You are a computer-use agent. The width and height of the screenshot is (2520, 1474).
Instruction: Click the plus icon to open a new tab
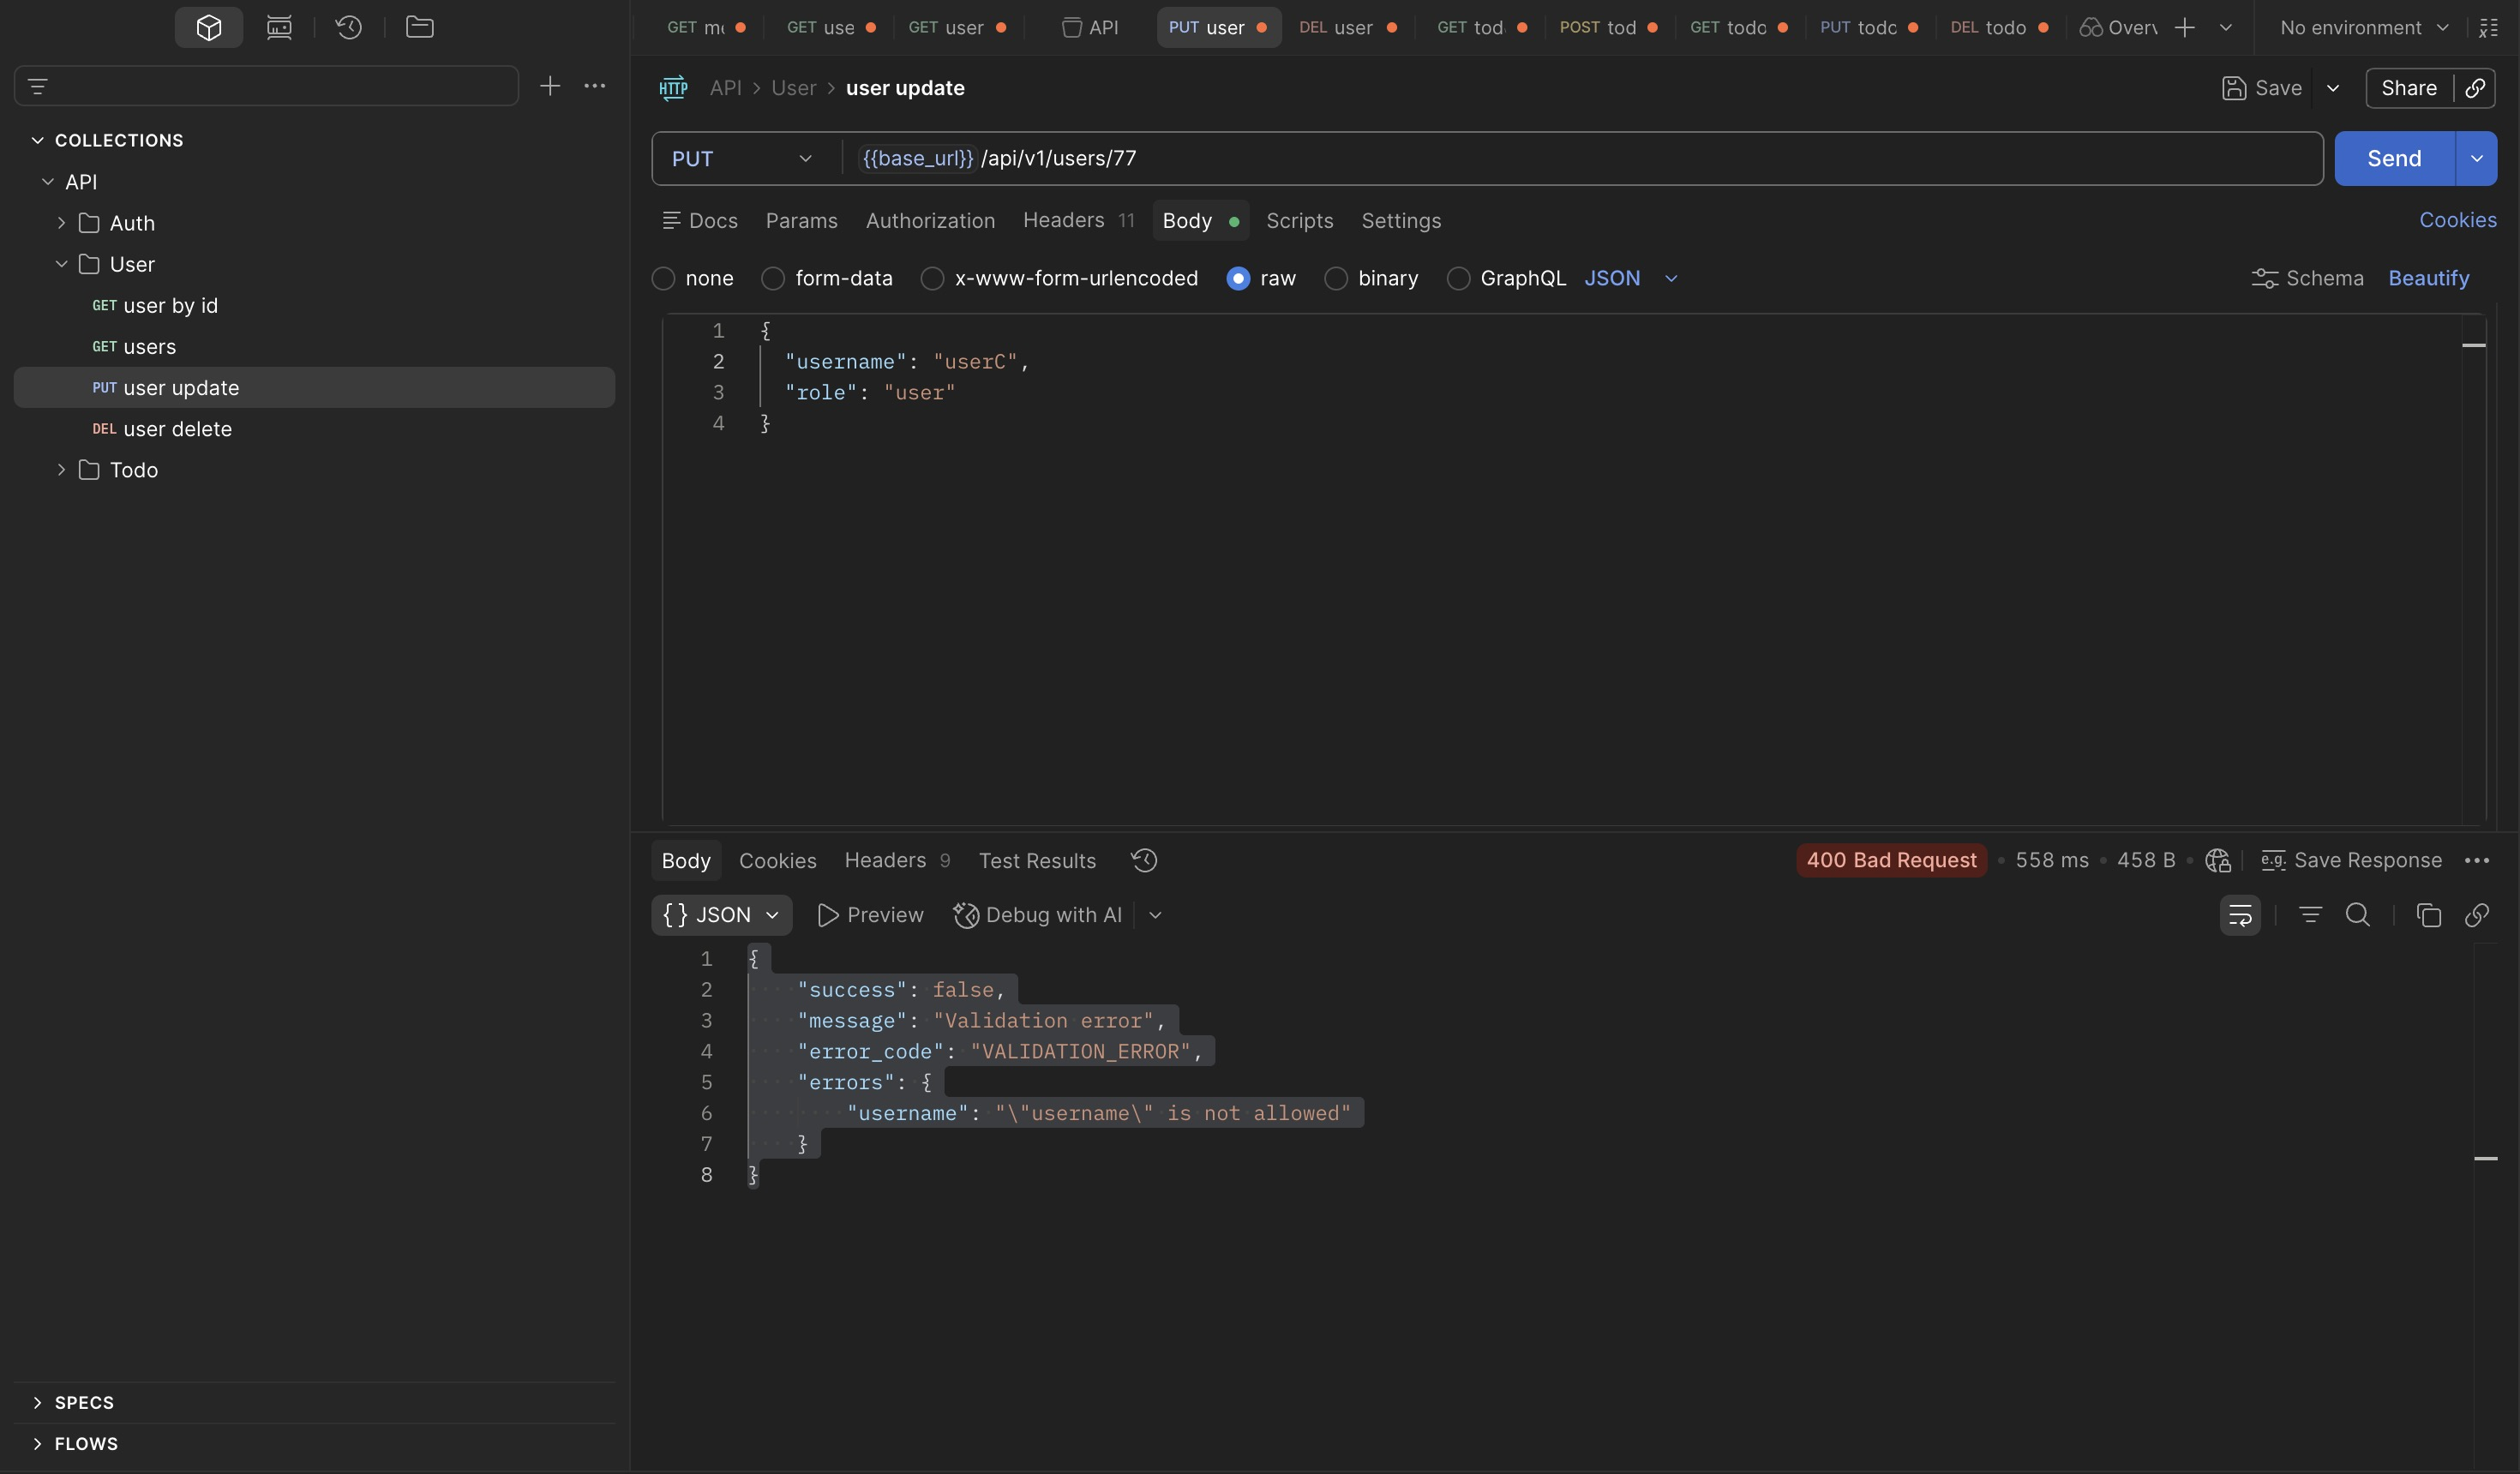[x=2185, y=27]
